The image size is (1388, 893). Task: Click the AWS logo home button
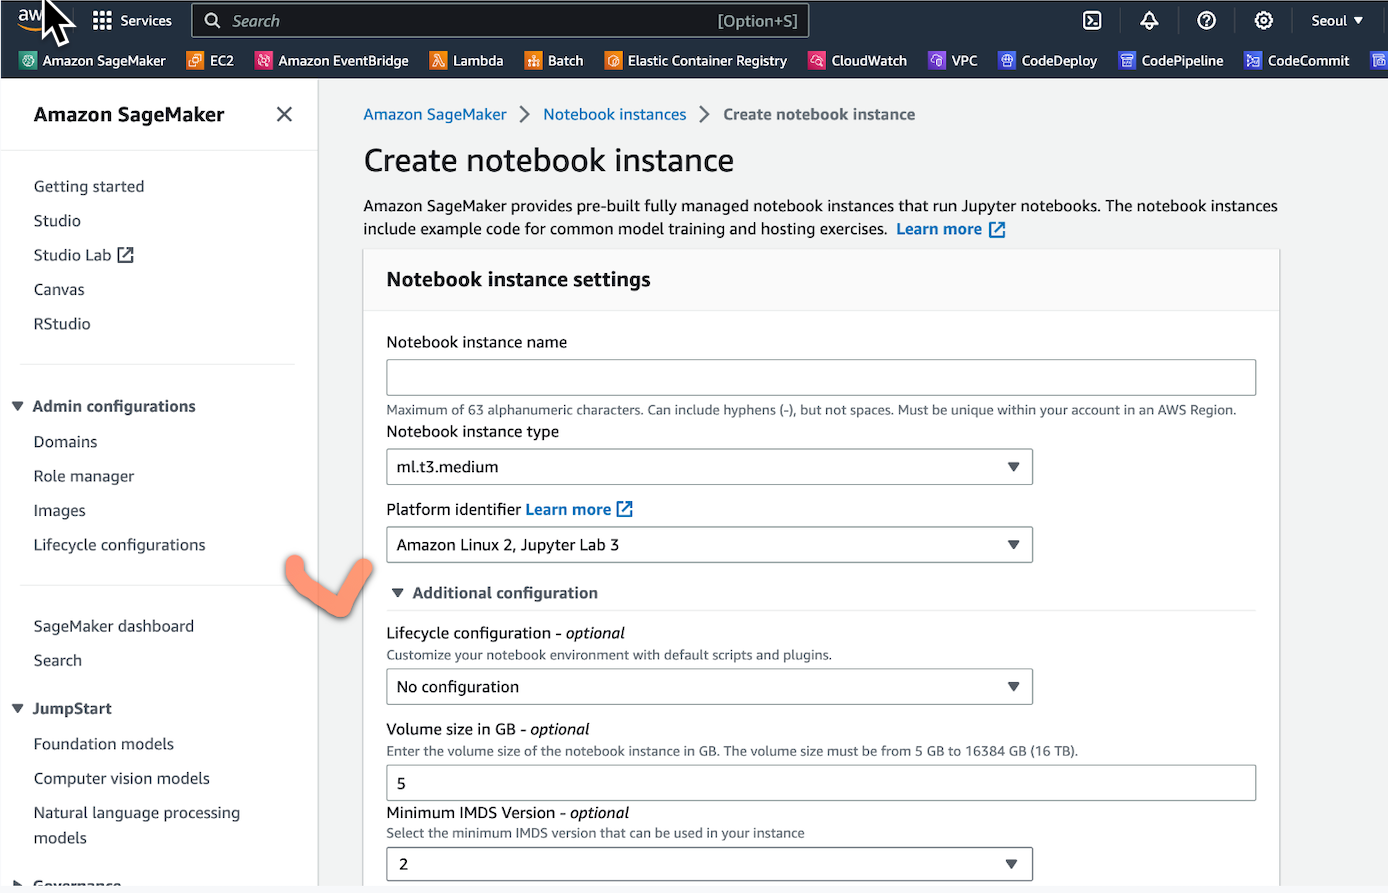(x=30, y=17)
